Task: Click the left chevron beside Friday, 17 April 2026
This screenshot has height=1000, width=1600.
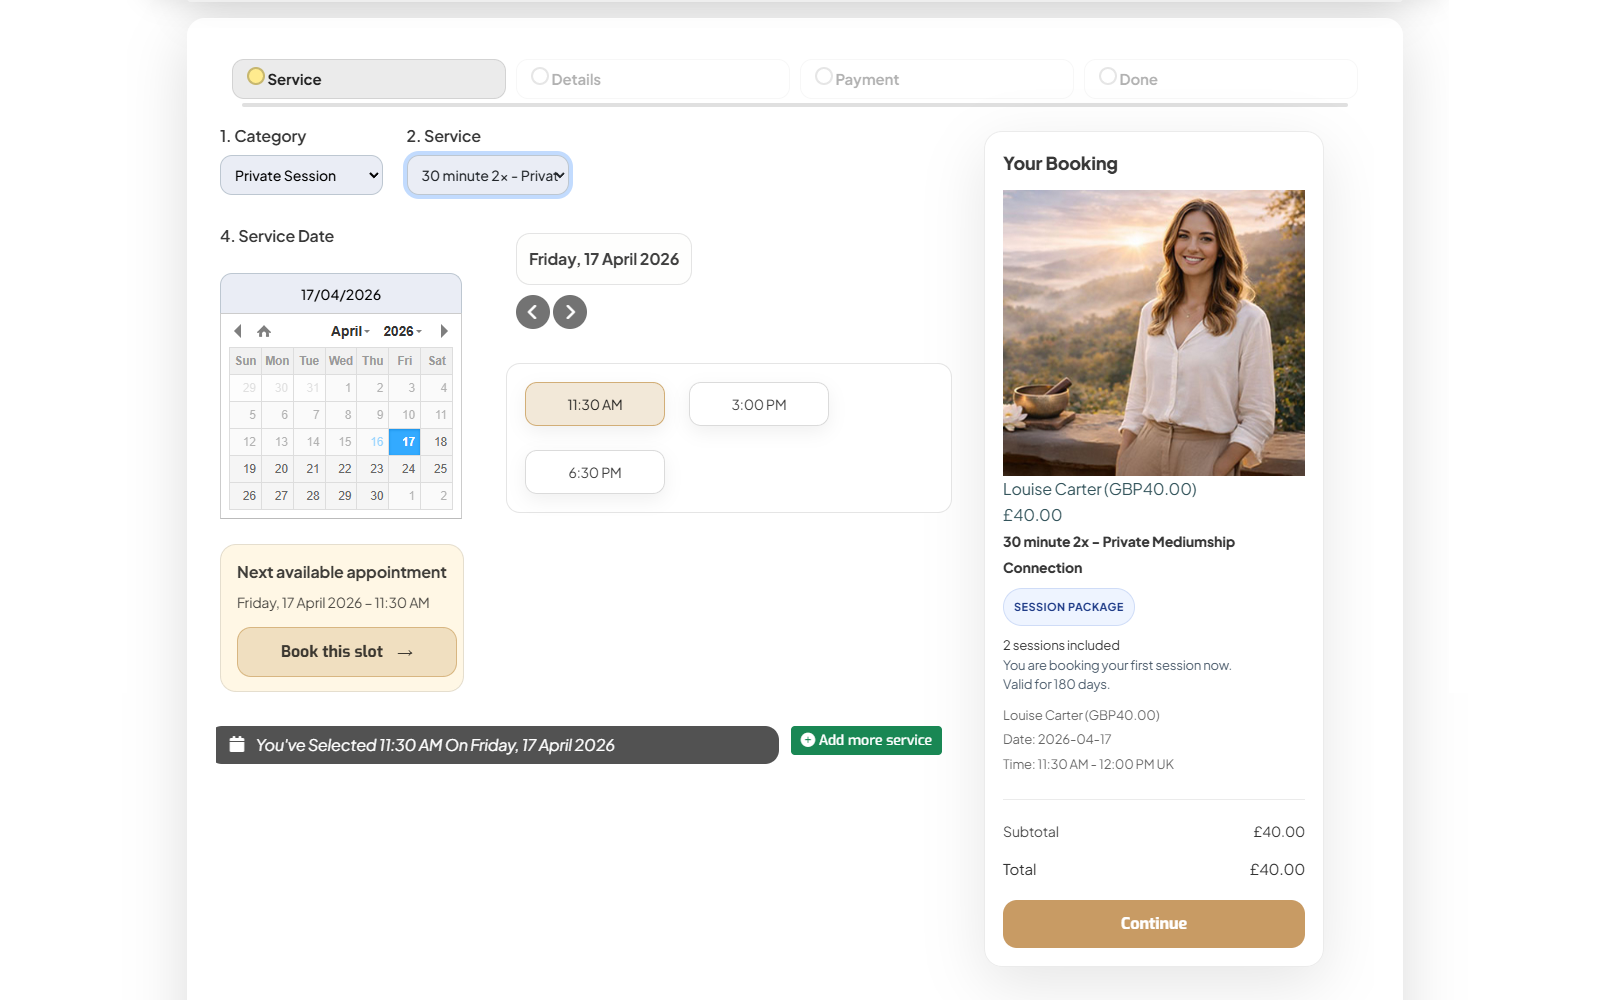Action: pyautogui.click(x=532, y=311)
